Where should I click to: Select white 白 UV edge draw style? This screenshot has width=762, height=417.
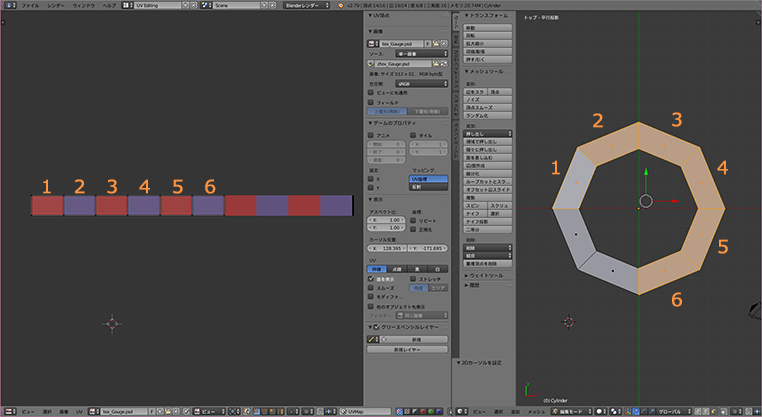[437, 269]
